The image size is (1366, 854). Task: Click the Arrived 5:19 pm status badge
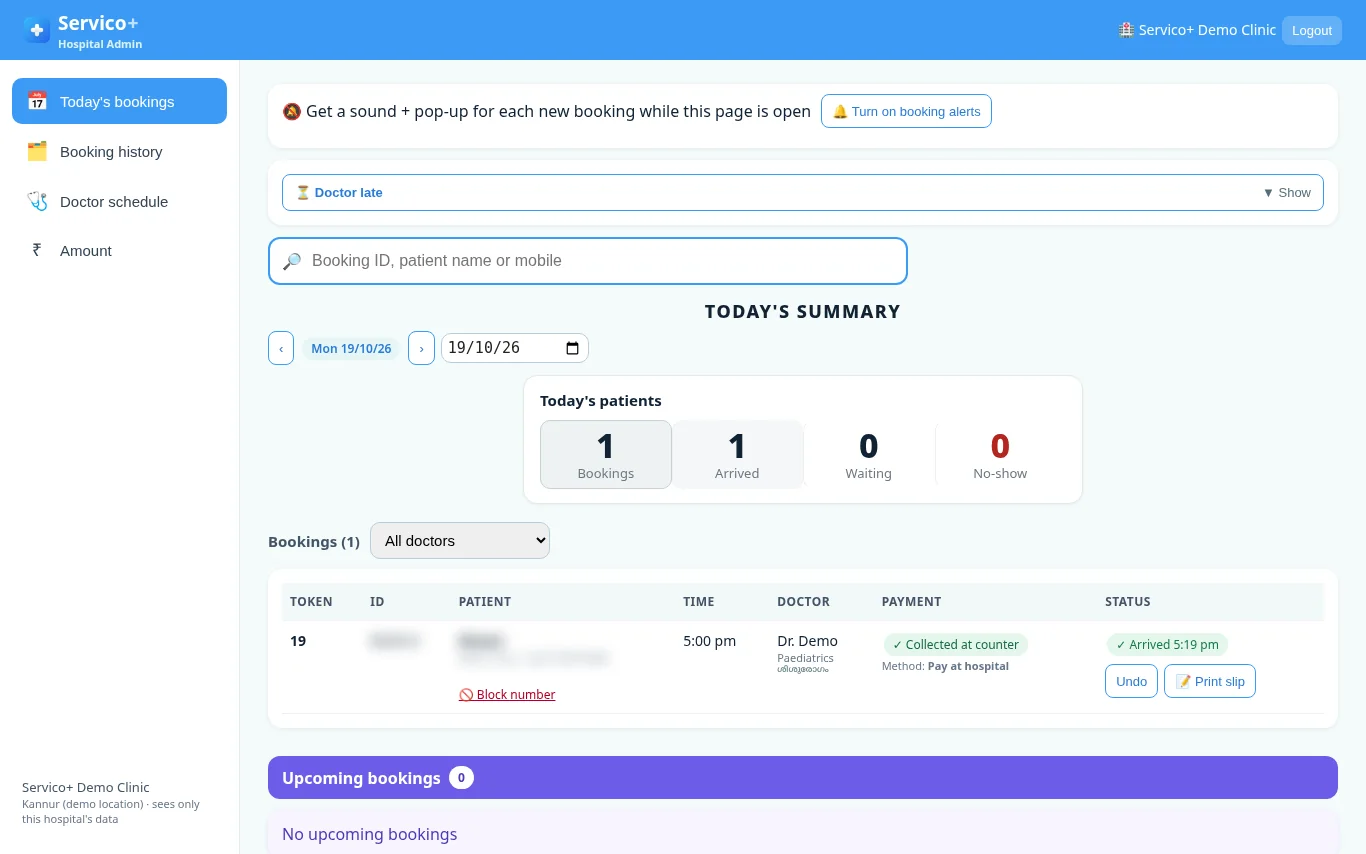click(x=1167, y=645)
